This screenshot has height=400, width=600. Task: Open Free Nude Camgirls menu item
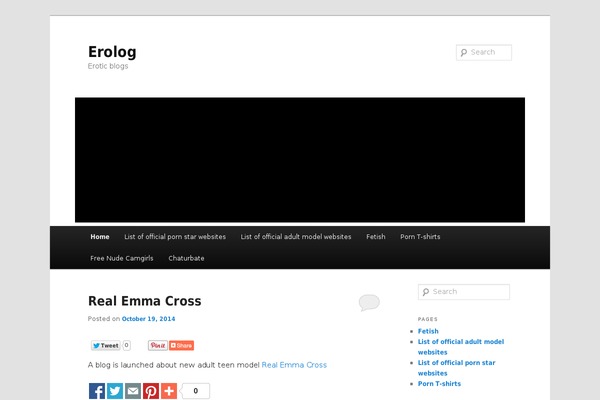[122, 258]
